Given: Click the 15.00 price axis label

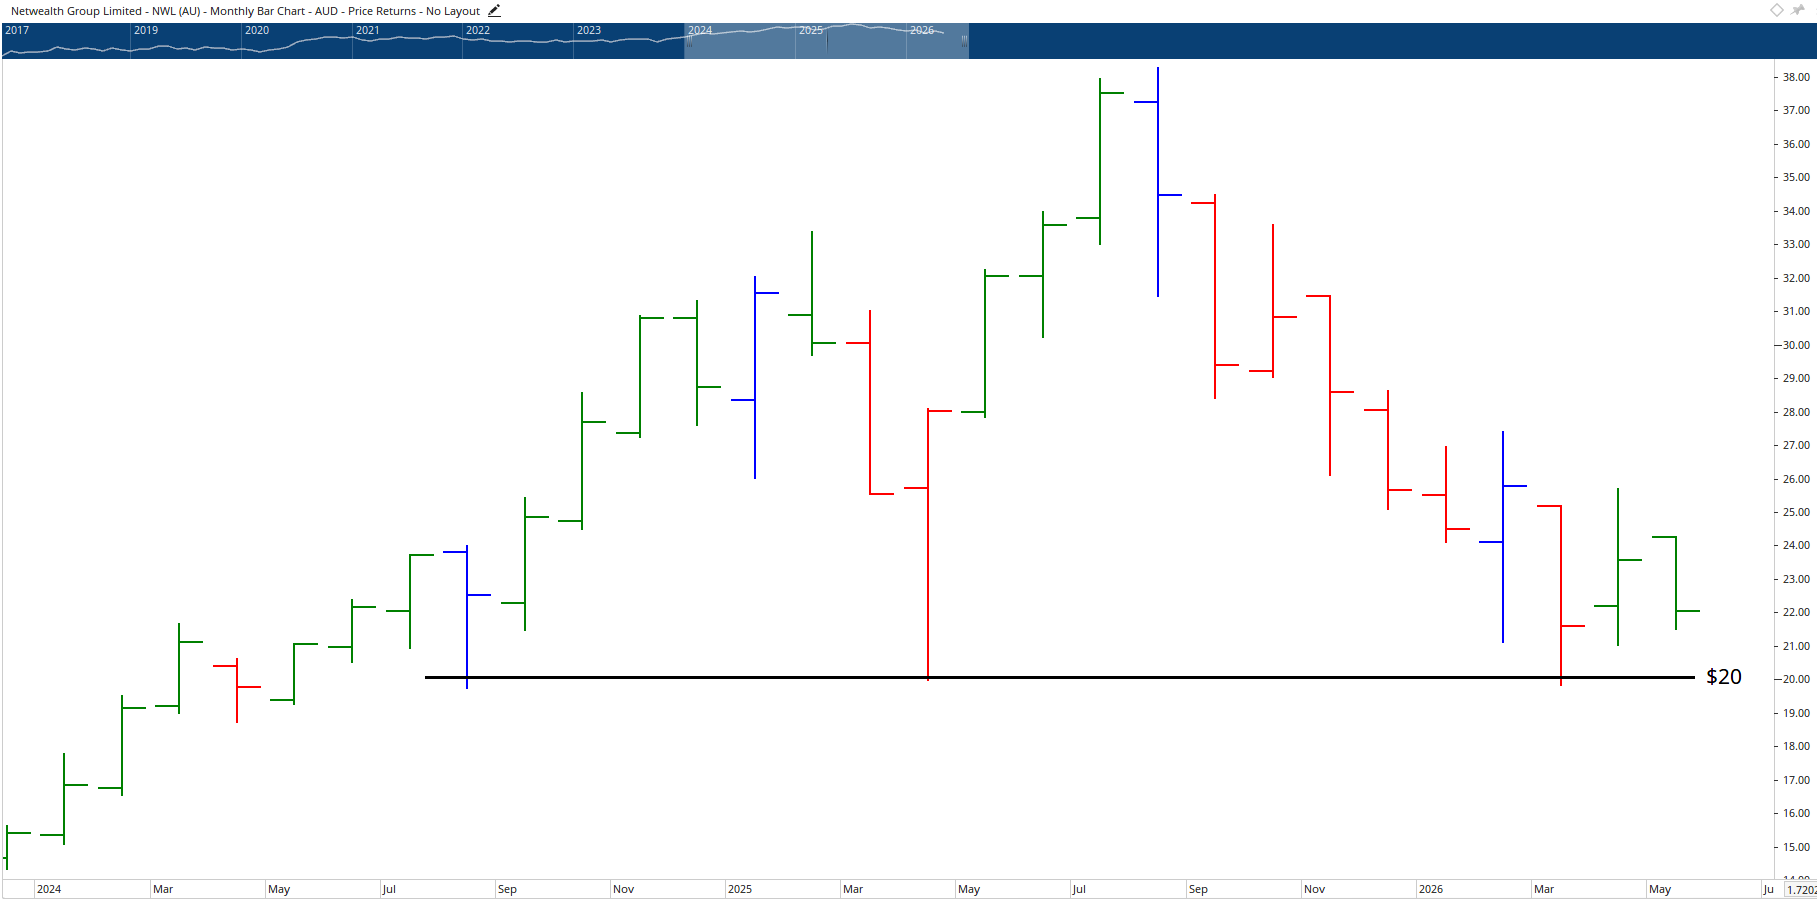Looking at the screenshot, I should tap(1796, 847).
